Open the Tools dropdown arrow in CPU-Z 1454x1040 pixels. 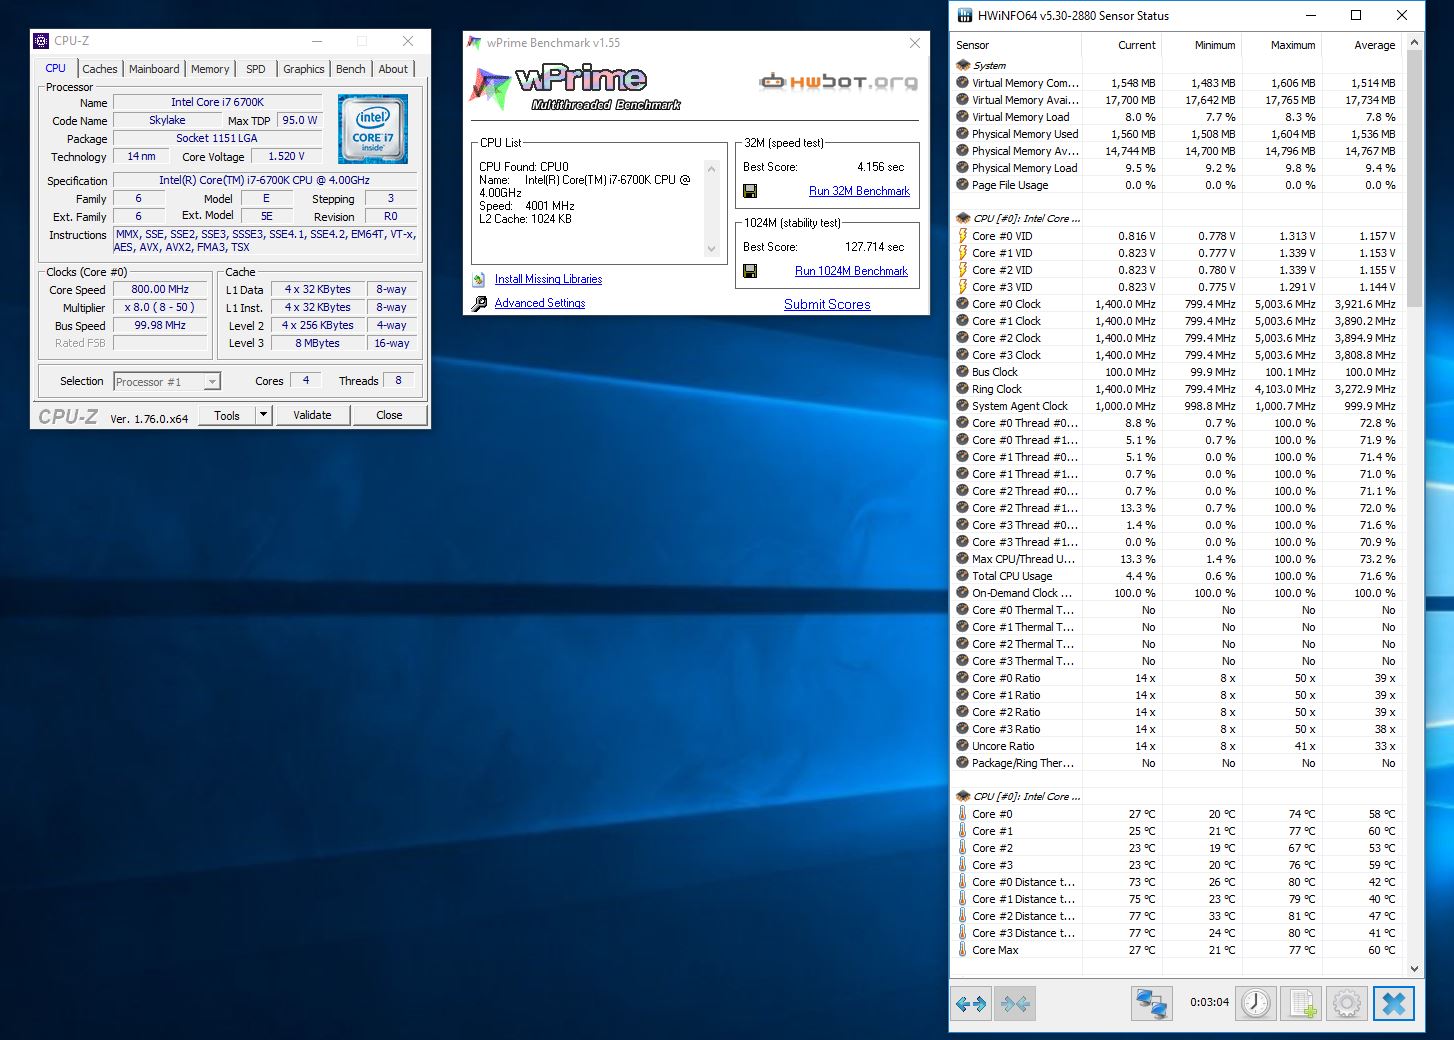[x=263, y=415]
